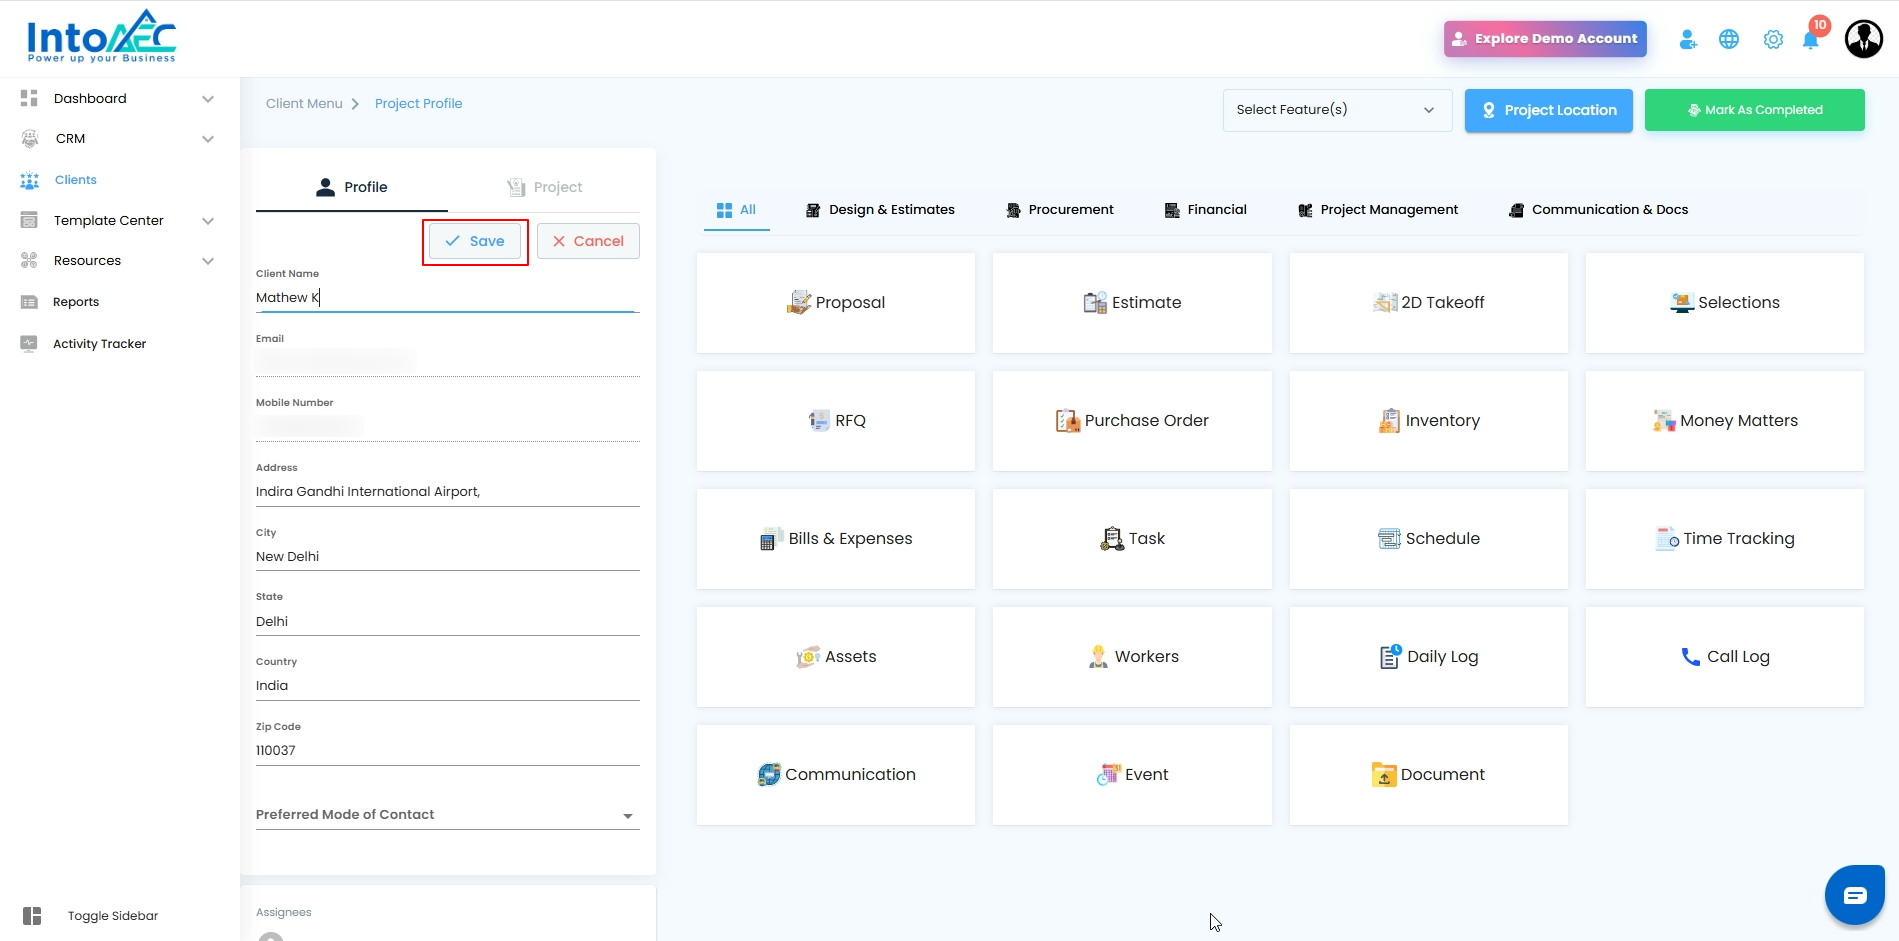
Task: Open the Proposal feature card
Action: (x=836, y=303)
